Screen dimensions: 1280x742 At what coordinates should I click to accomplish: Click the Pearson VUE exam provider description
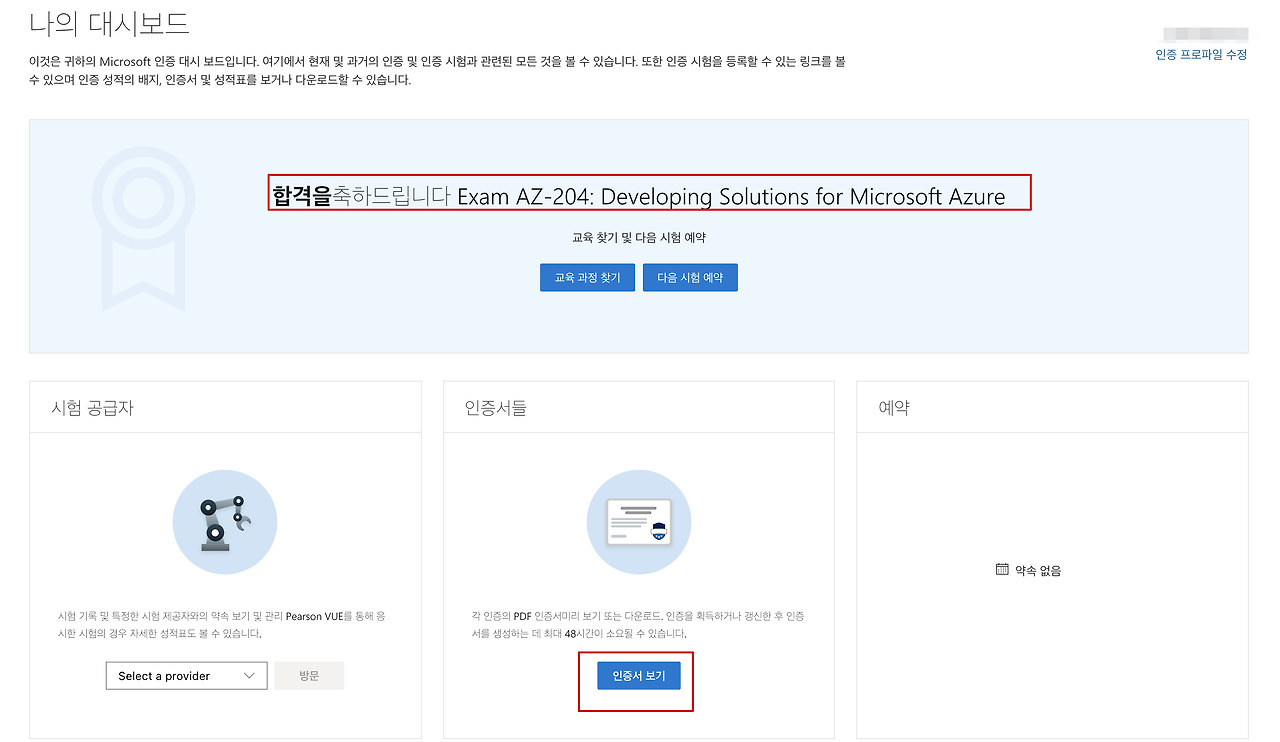click(x=222, y=625)
